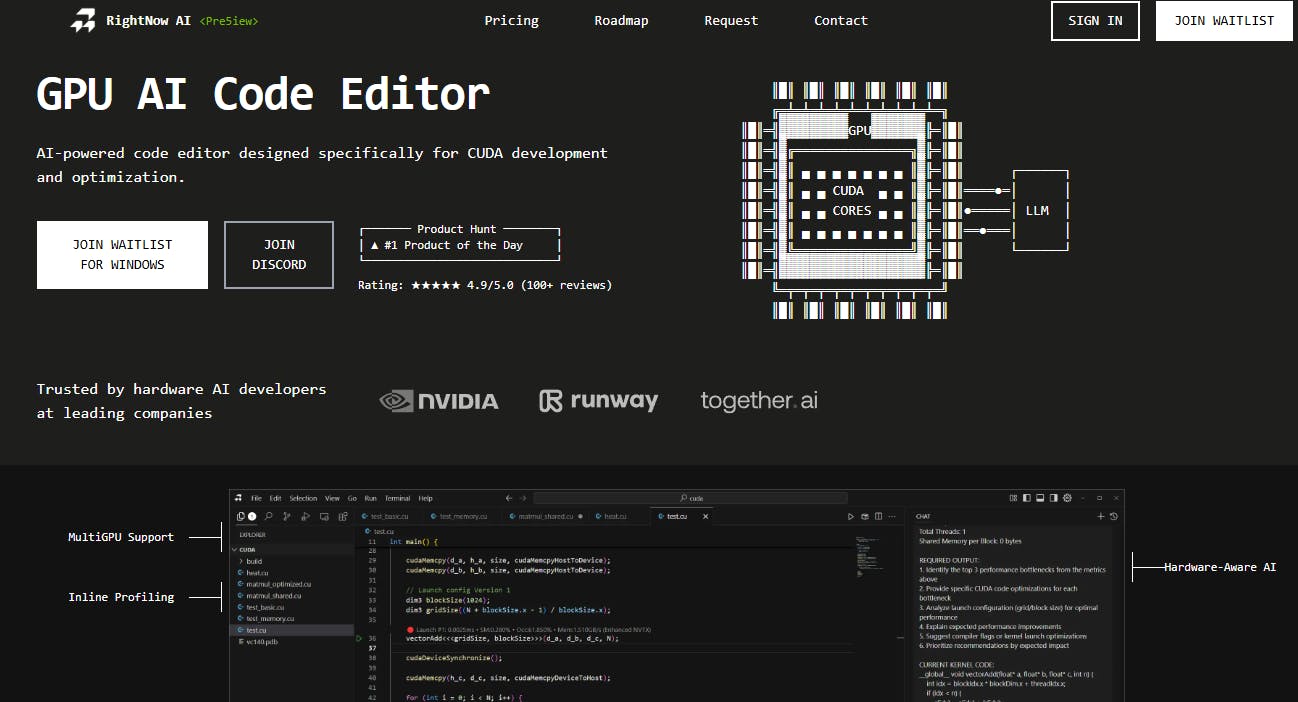This screenshot has height=702, width=1298.
Task: Open chat history clock icon
Action: [x=1114, y=516]
